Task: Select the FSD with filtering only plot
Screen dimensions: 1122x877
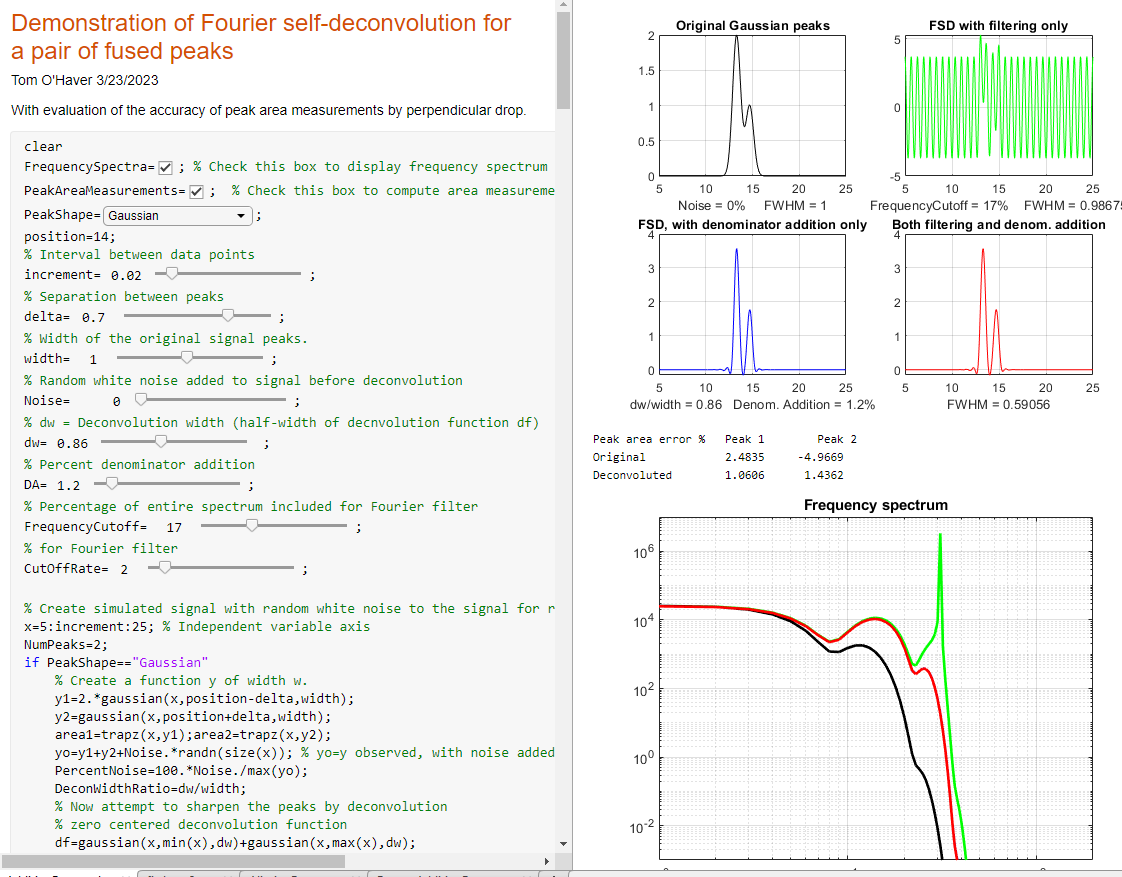Action: click(998, 106)
